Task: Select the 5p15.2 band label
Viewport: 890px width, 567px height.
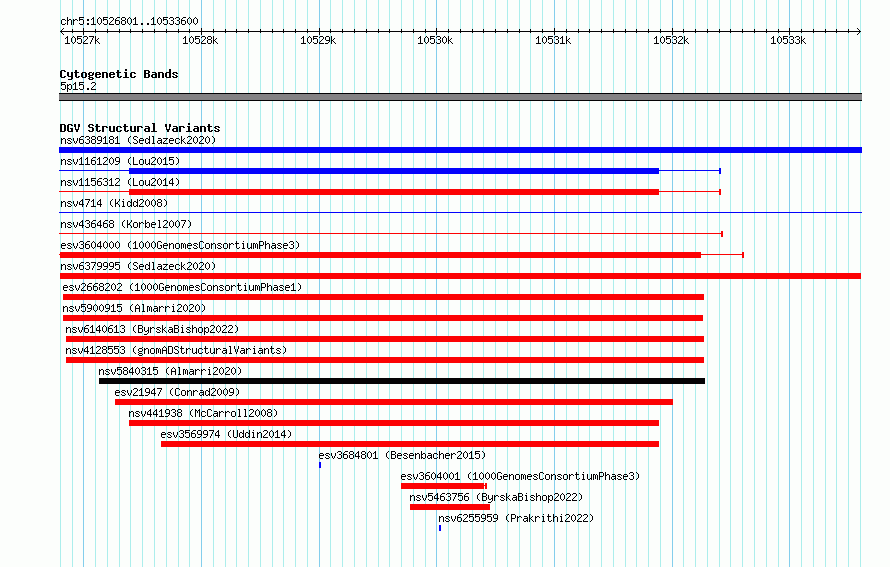Action: pyautogui.click(x=78, y=86)
